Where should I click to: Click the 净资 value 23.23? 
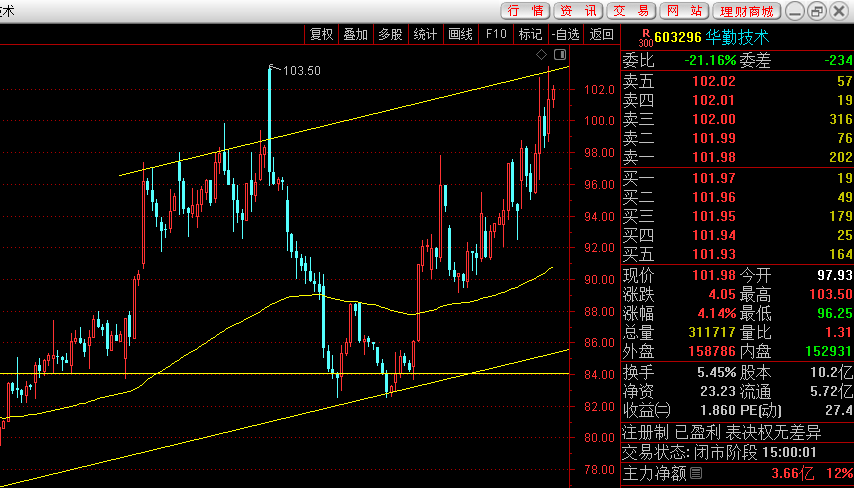718,392
